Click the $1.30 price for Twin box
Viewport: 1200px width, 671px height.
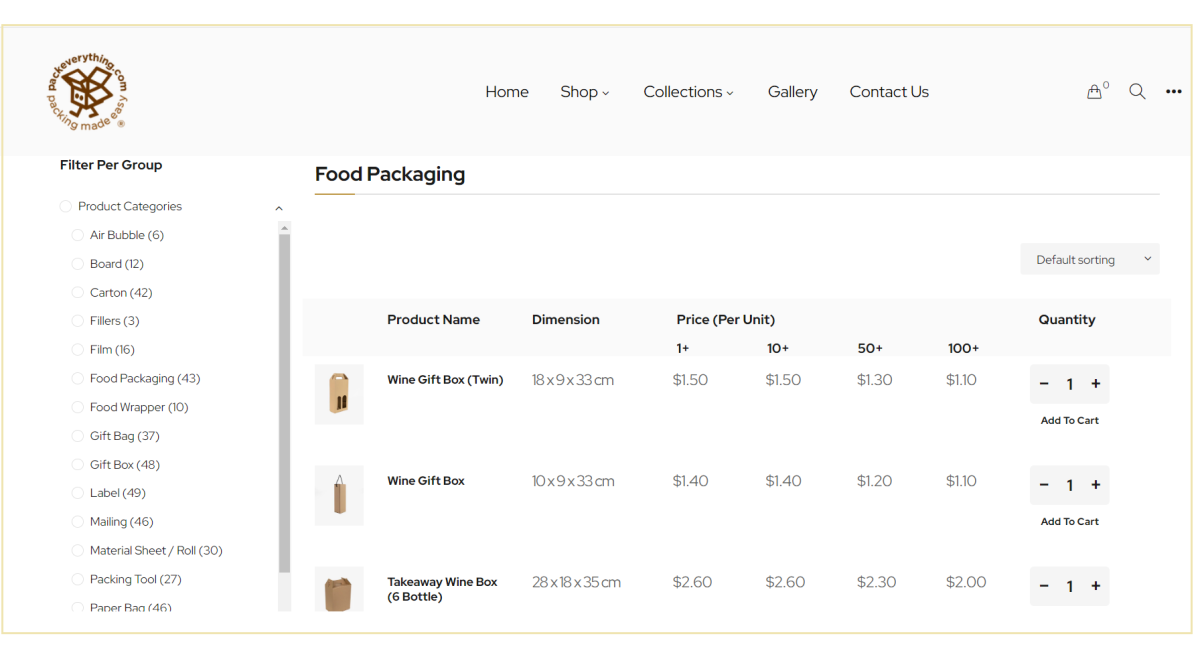click(x=874, y=380)
